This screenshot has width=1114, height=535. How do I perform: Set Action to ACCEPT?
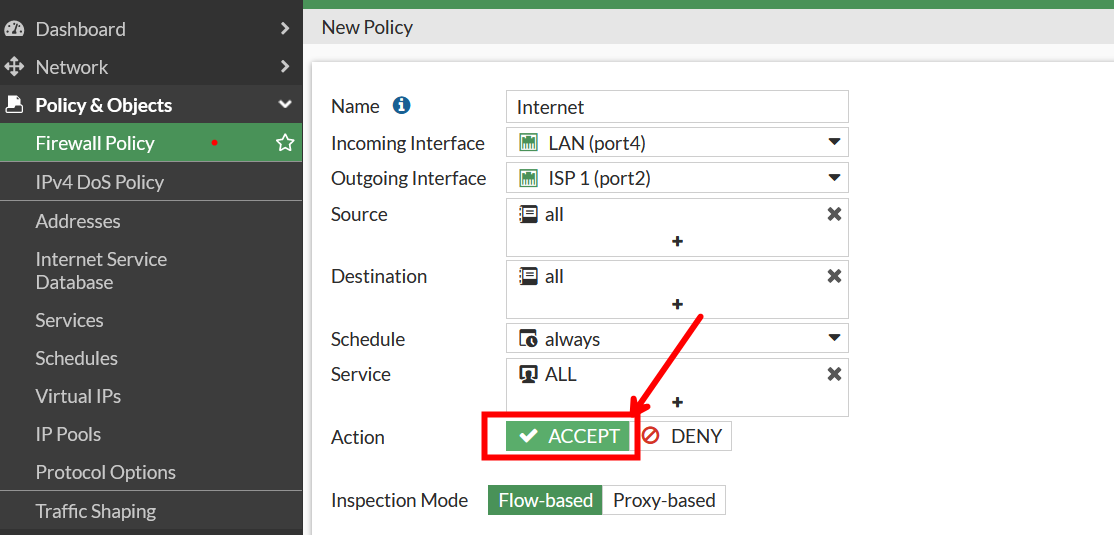pyautogui.click(x=569, y=436)
